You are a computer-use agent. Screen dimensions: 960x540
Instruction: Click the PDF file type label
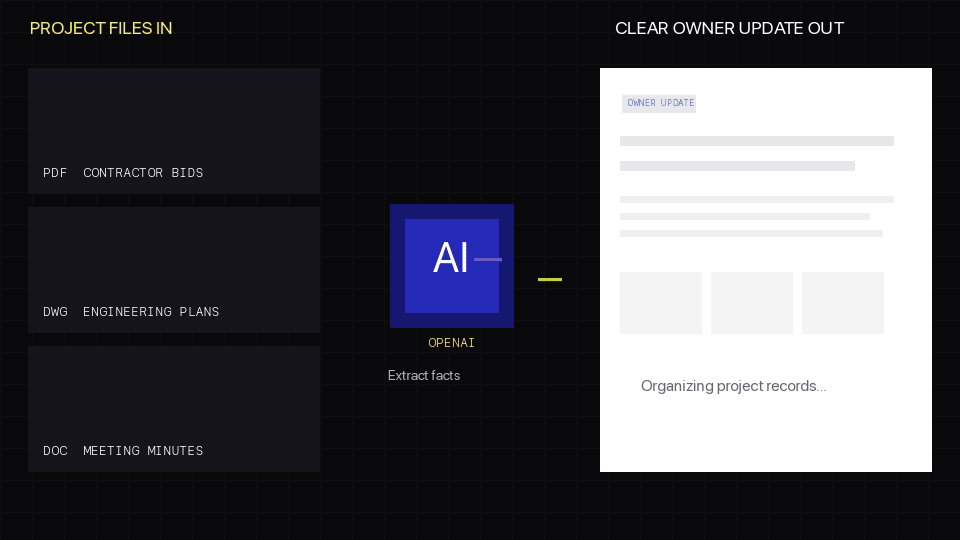(55, 173)
